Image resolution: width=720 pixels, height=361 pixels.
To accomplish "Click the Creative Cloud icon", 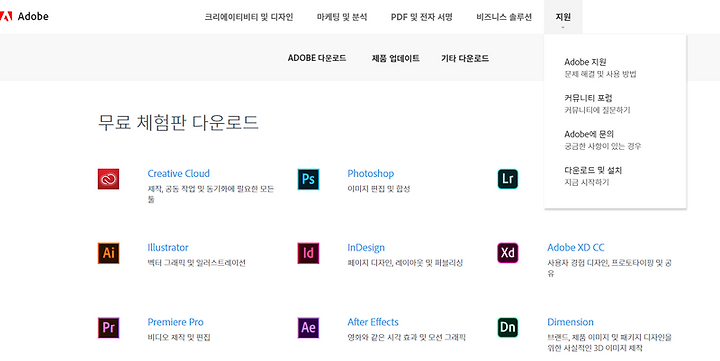I will click(108, 179).
